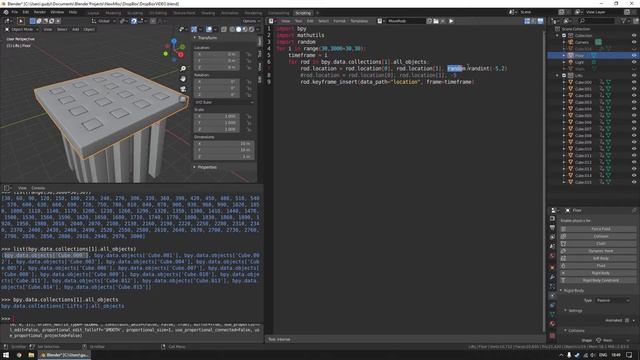Run the script with the play icon

click(451, 21)
